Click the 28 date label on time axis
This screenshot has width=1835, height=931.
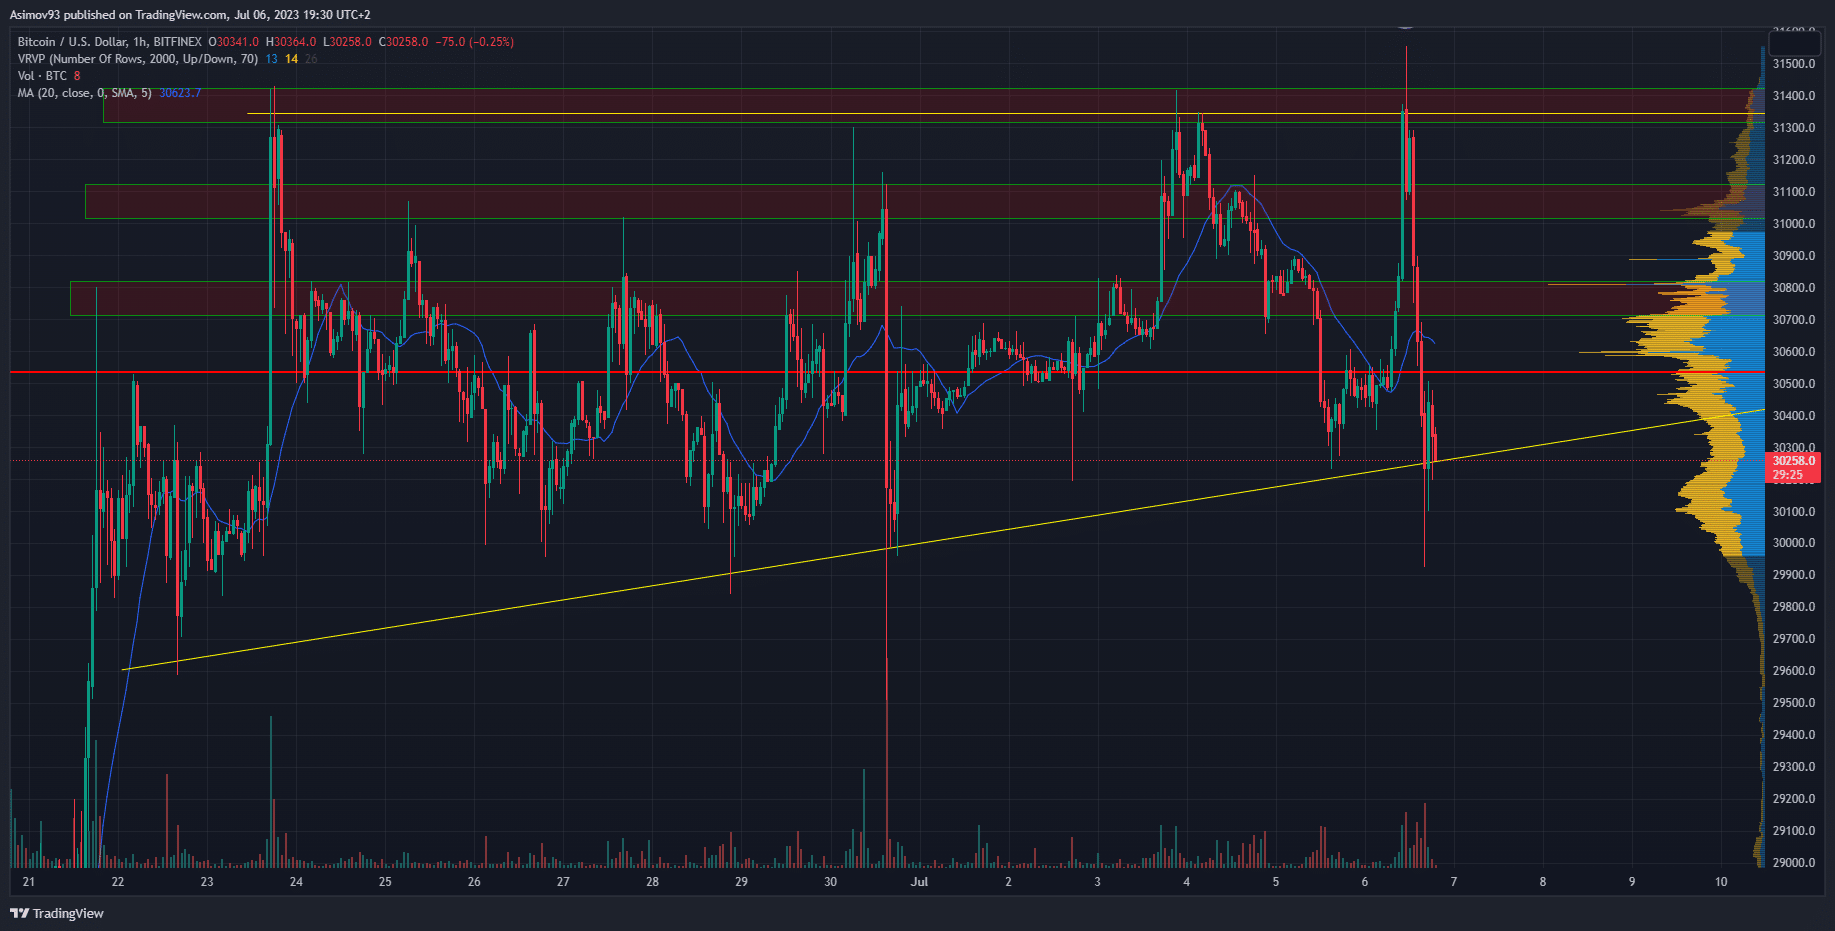[x=652, y=882]
